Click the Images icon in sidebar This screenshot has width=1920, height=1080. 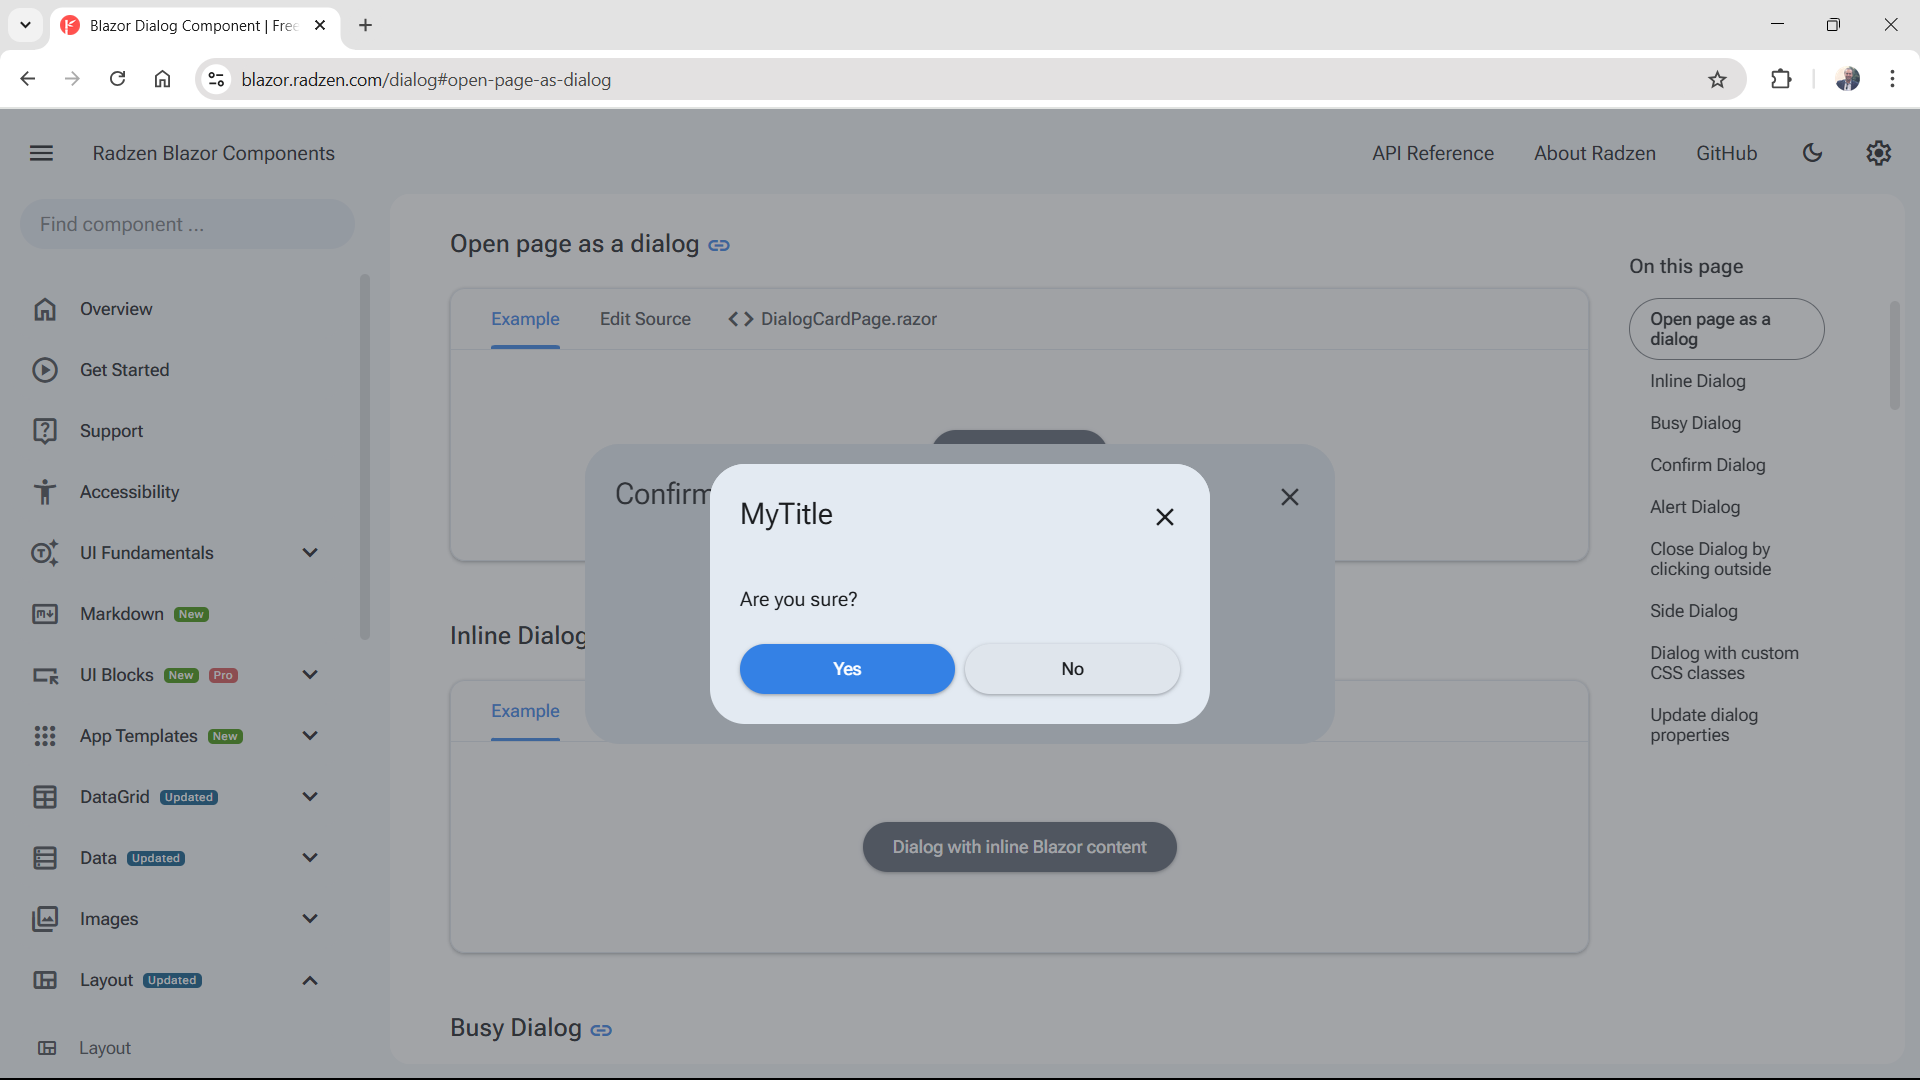[45, 919]
